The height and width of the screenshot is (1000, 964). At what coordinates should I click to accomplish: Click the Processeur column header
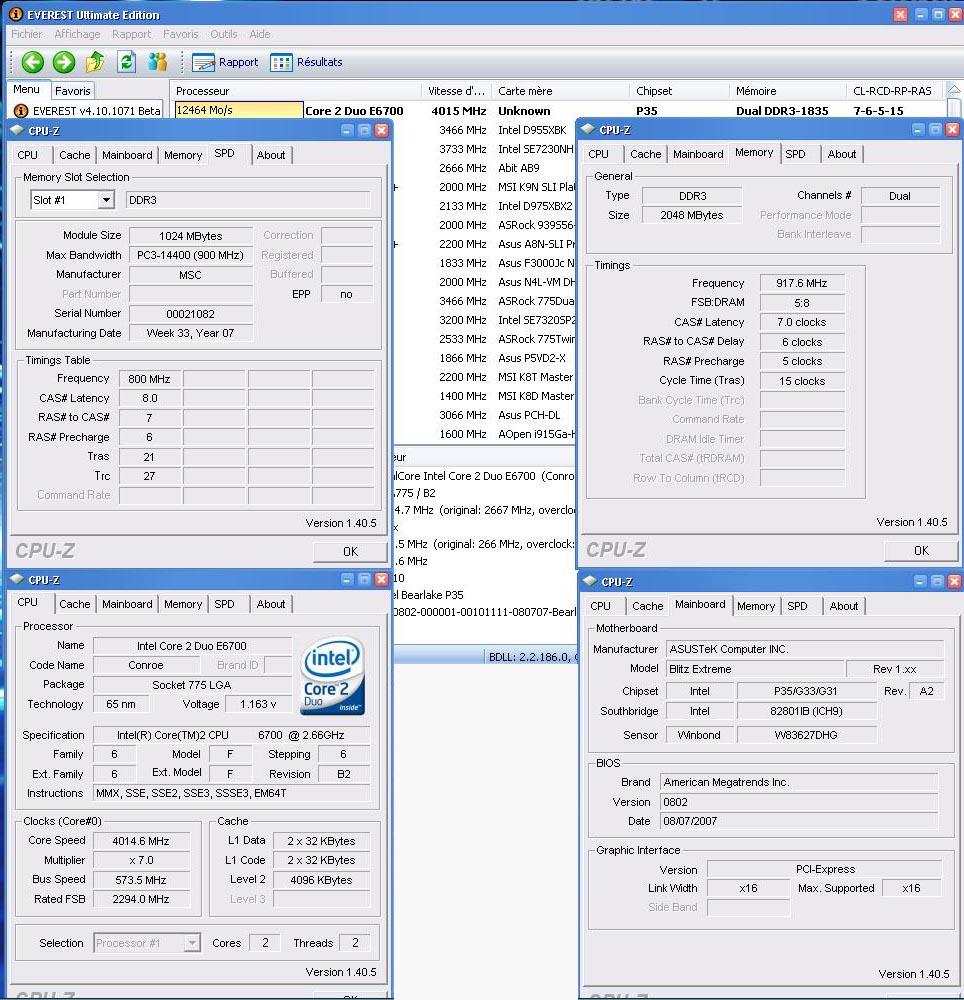295,91
